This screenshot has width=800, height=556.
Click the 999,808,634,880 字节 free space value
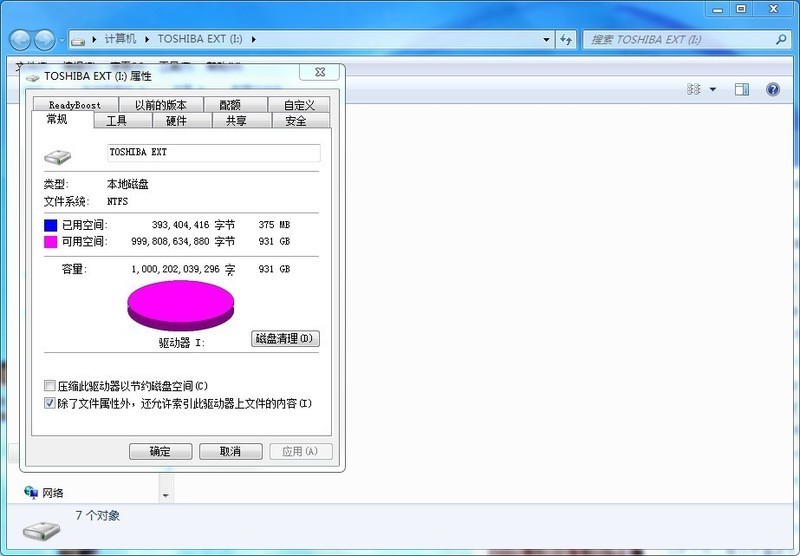click(x=183, y=241)
